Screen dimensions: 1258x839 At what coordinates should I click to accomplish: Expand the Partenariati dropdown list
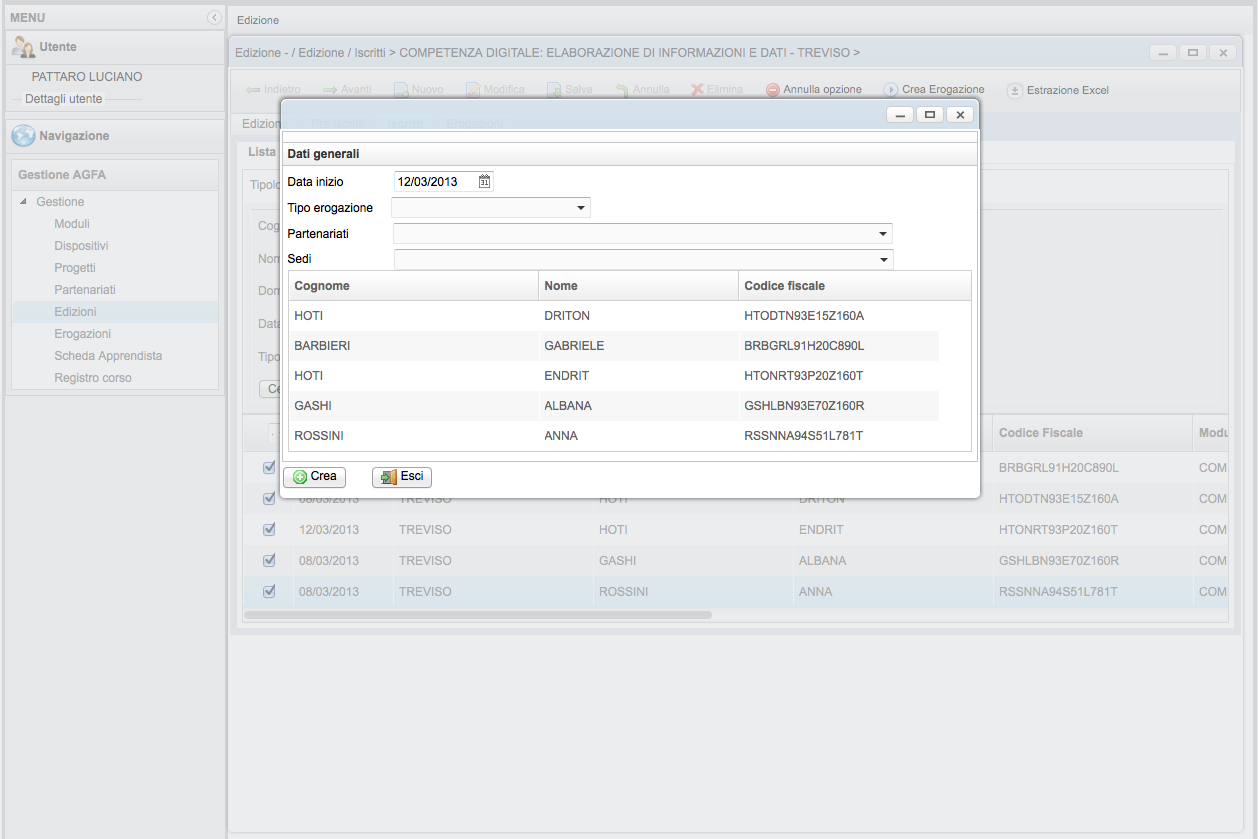(882, 234)
